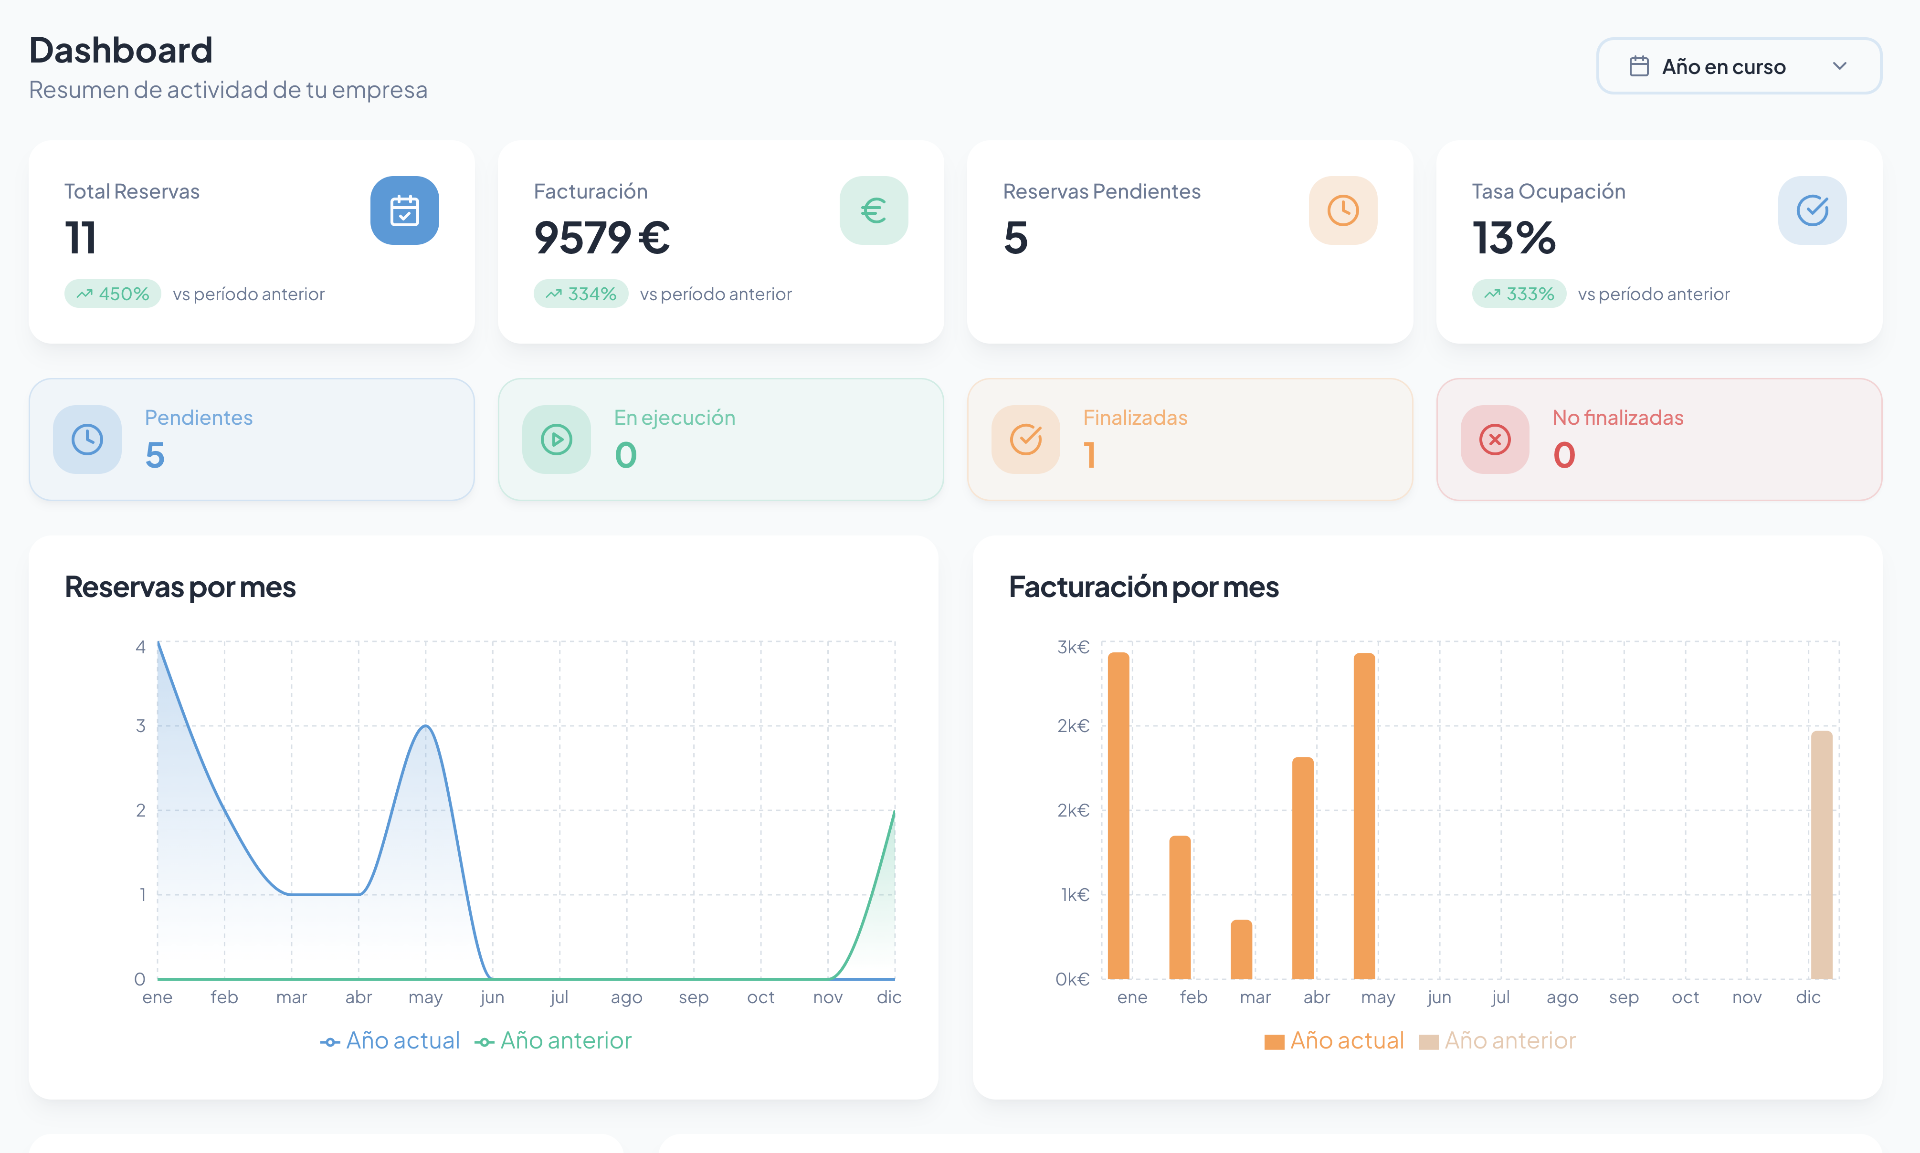Viewport: 1920px width, 1153px height.
Task: Click the No finalizadas red X icon
Action: pyautogui.click(x=1495, y=439)
